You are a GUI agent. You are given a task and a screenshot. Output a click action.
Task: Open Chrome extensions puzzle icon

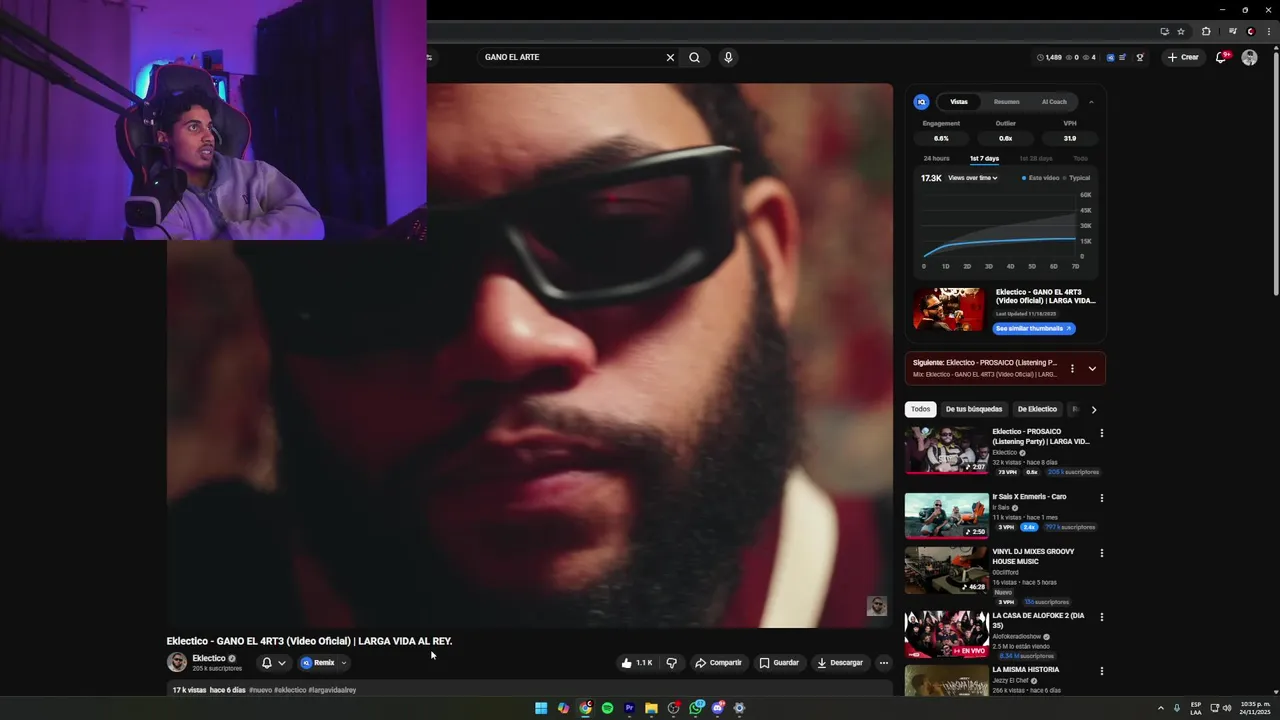[1206, 31]
